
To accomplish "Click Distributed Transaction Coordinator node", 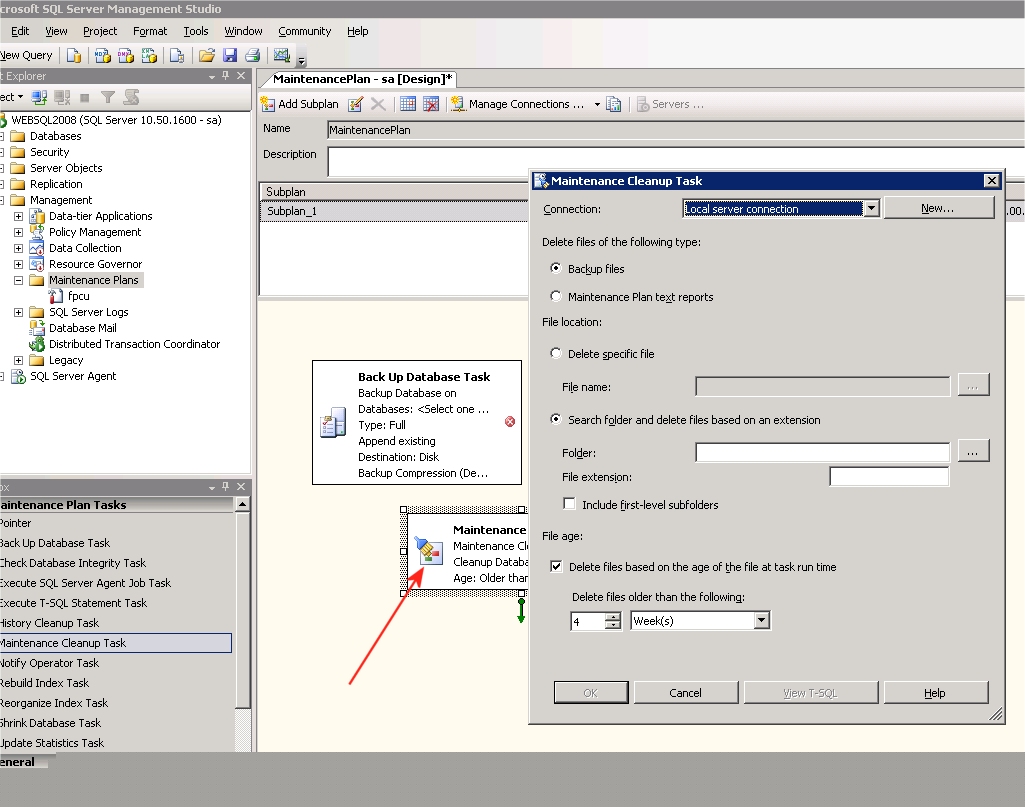I will coord(134,344).
